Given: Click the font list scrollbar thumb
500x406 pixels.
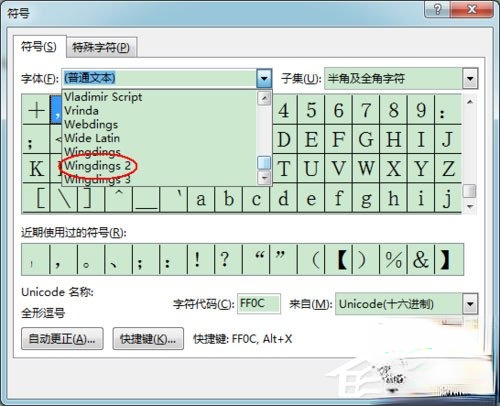Looking at the screenshot, I should click(264, 163).
